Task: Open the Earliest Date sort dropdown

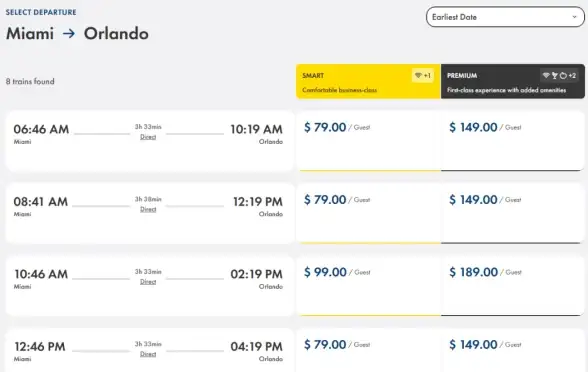Action: pos(505,17)
